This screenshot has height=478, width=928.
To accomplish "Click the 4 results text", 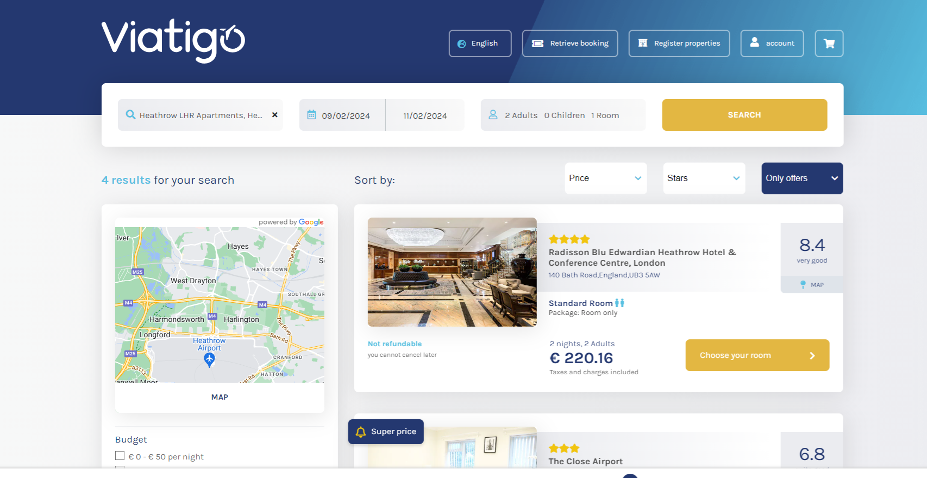I will [x=126, y=180].
